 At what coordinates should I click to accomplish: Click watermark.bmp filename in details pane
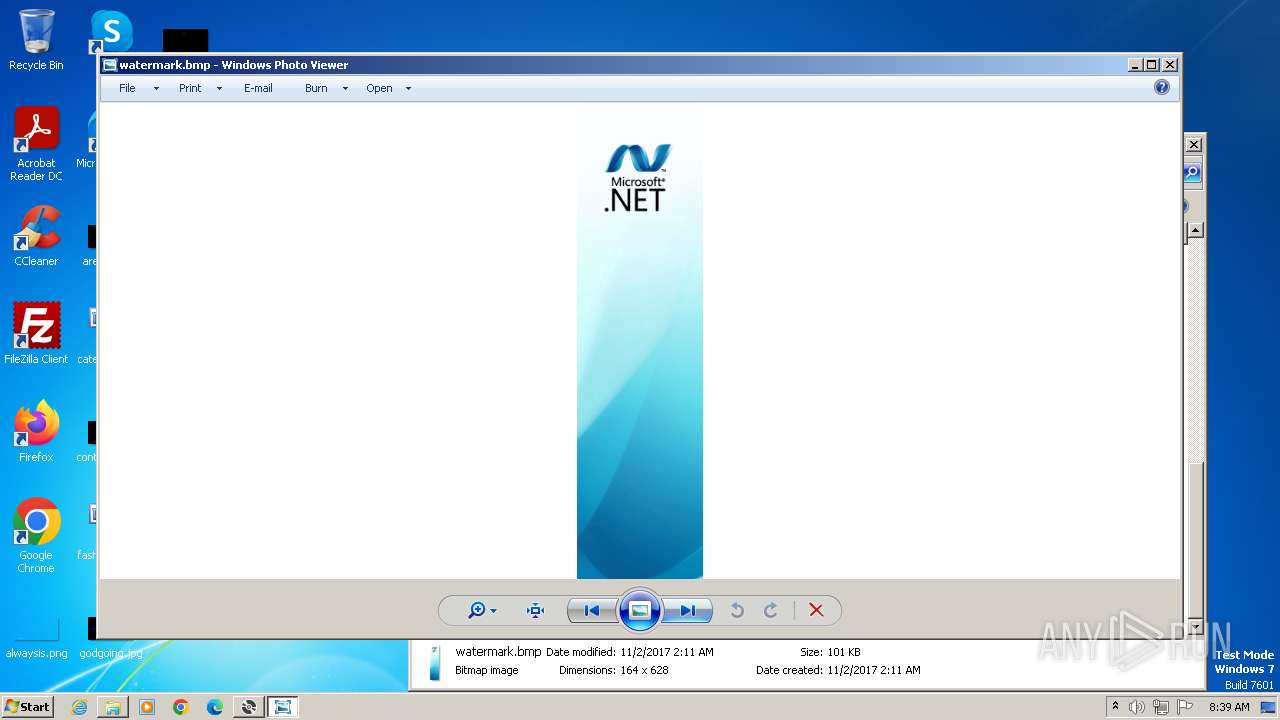pos(498,651)
